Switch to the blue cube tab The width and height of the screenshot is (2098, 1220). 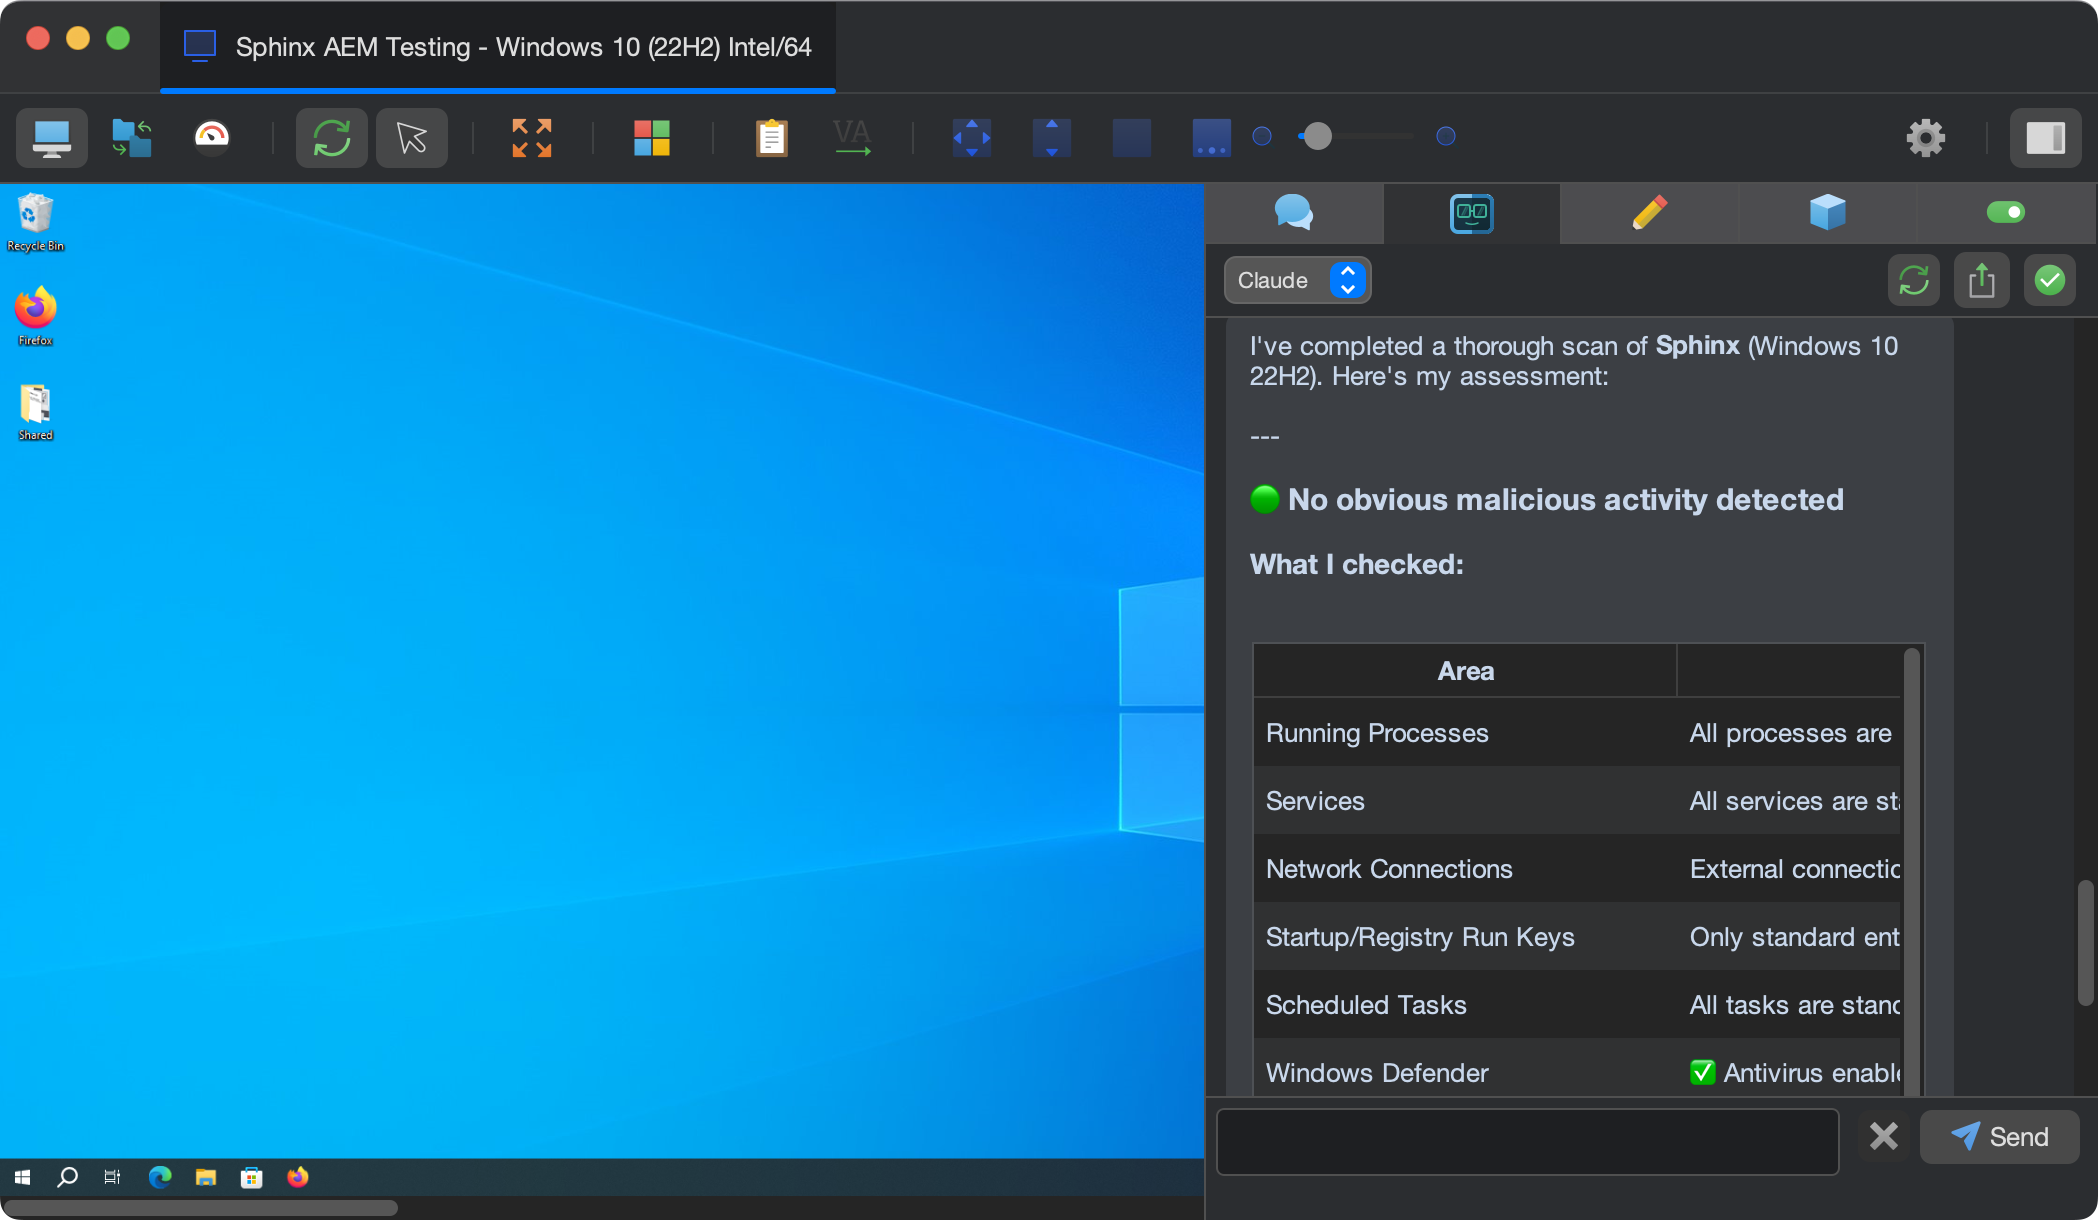[1827, 212]
